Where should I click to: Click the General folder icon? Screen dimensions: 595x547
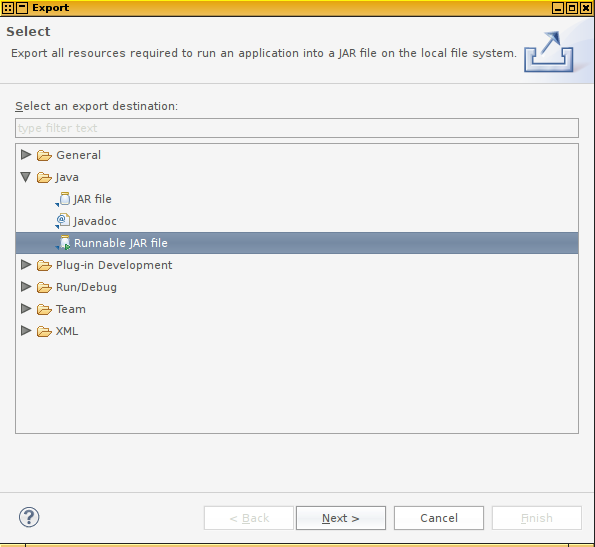[x=44, y=155]
